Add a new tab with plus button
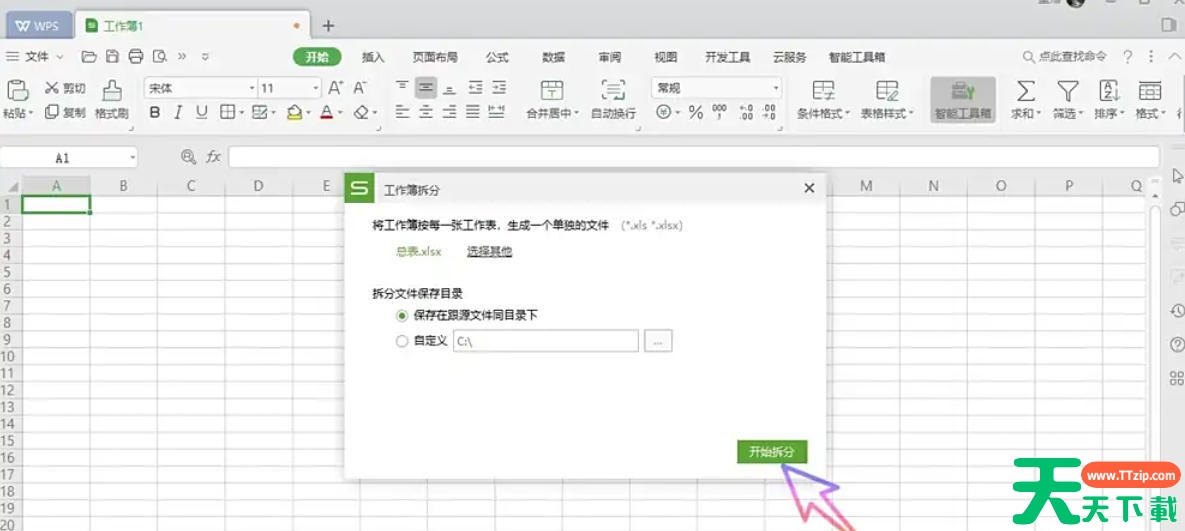Viewport: 1185px width, 531px height. coord(328,26)
